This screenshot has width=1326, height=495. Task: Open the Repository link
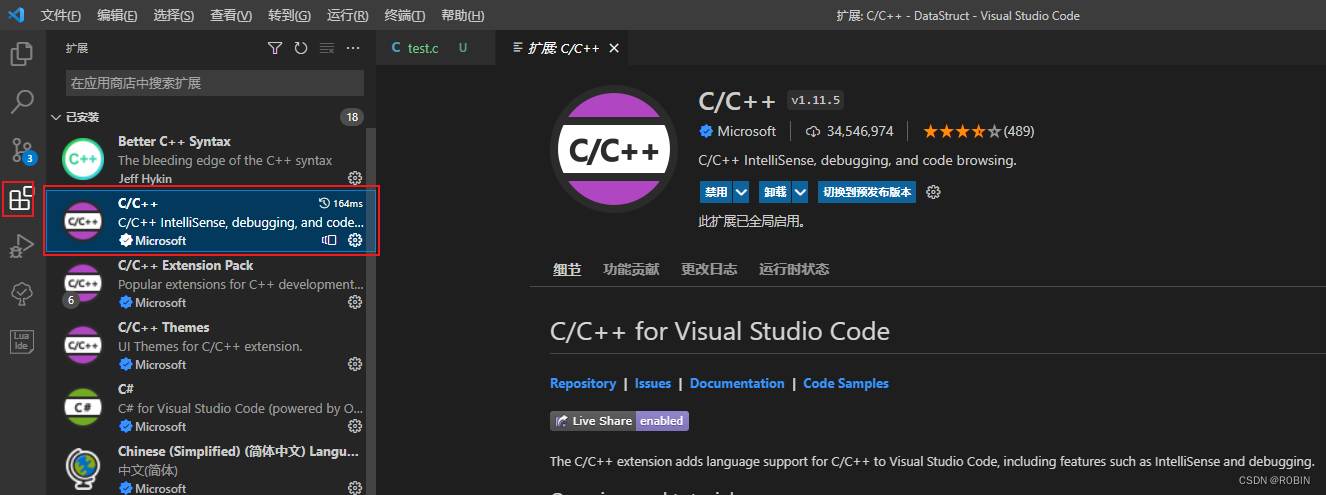[x=583, y=383]
